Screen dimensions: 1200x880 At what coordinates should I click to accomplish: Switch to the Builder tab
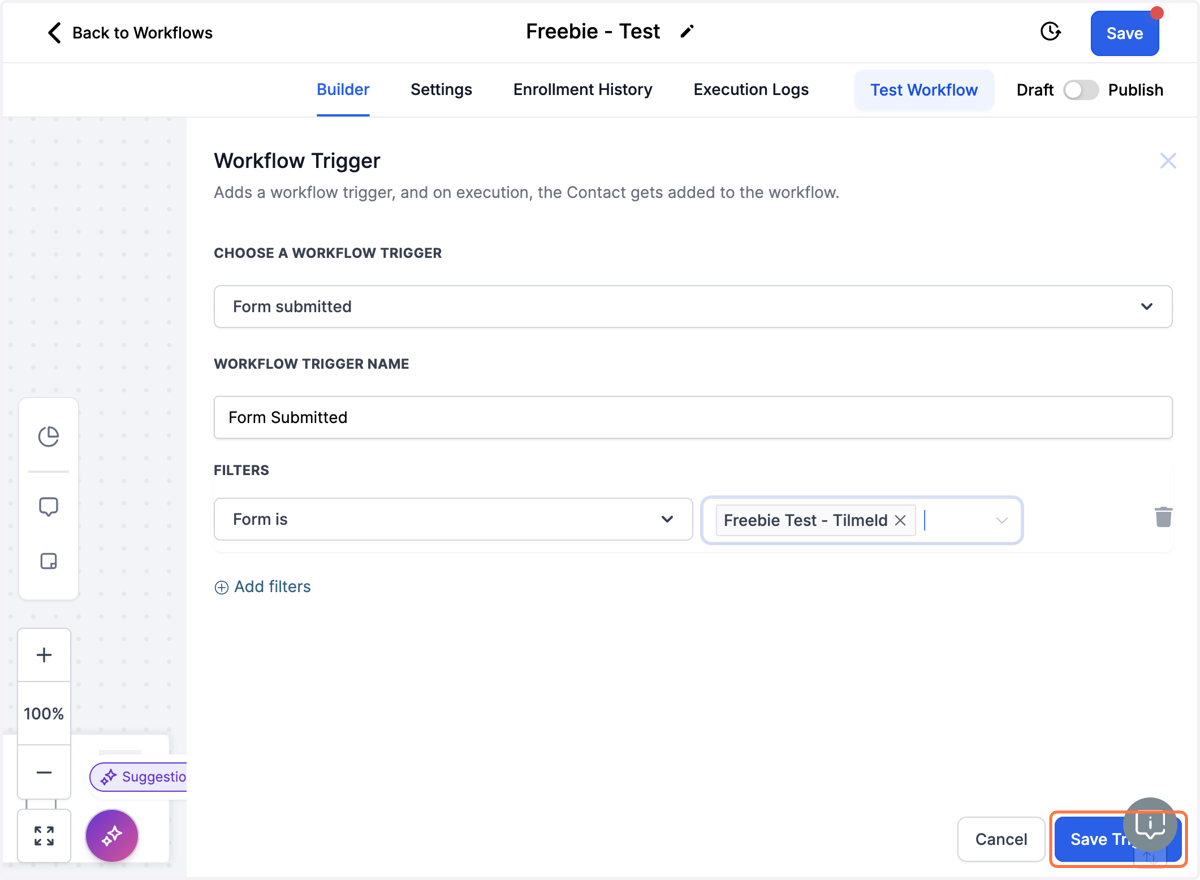343,89
